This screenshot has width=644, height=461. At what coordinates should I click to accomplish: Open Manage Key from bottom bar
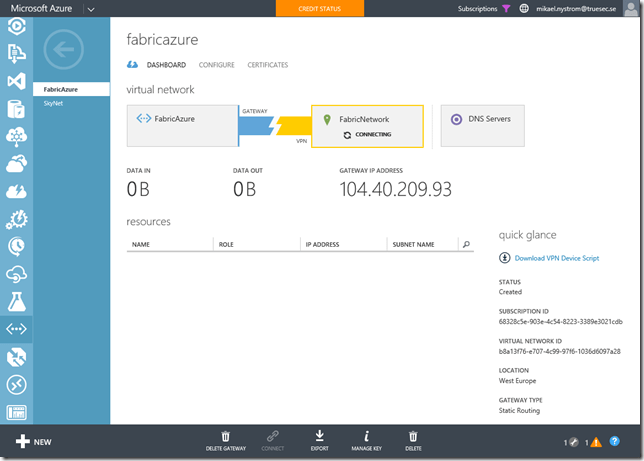[367, 436]
